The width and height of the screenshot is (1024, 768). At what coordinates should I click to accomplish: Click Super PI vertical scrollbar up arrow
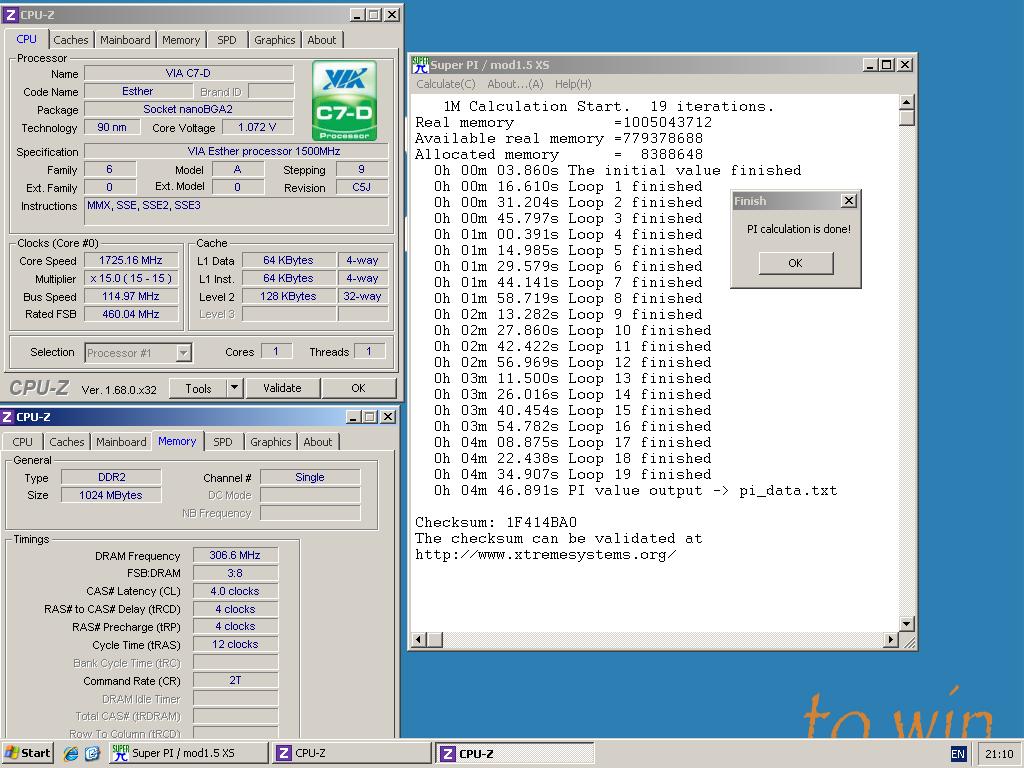click(x=906, y=103)
